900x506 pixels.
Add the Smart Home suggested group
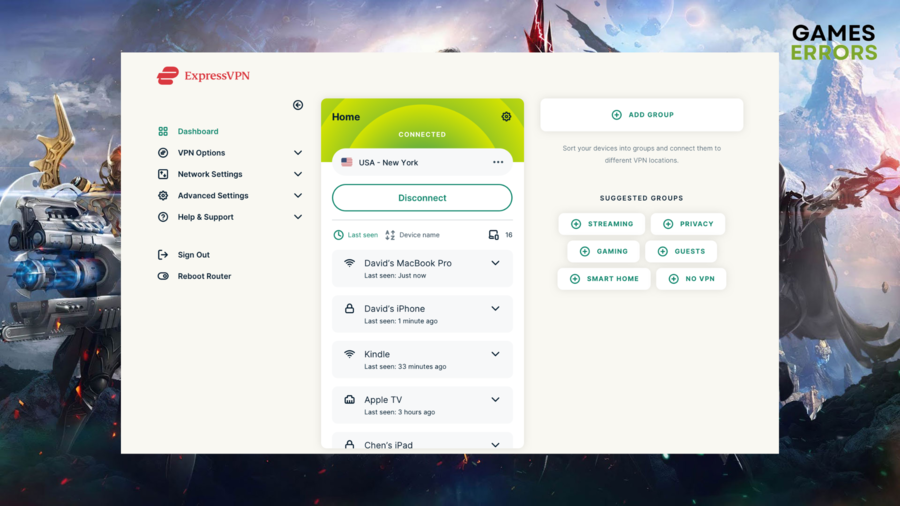(604, 279)
